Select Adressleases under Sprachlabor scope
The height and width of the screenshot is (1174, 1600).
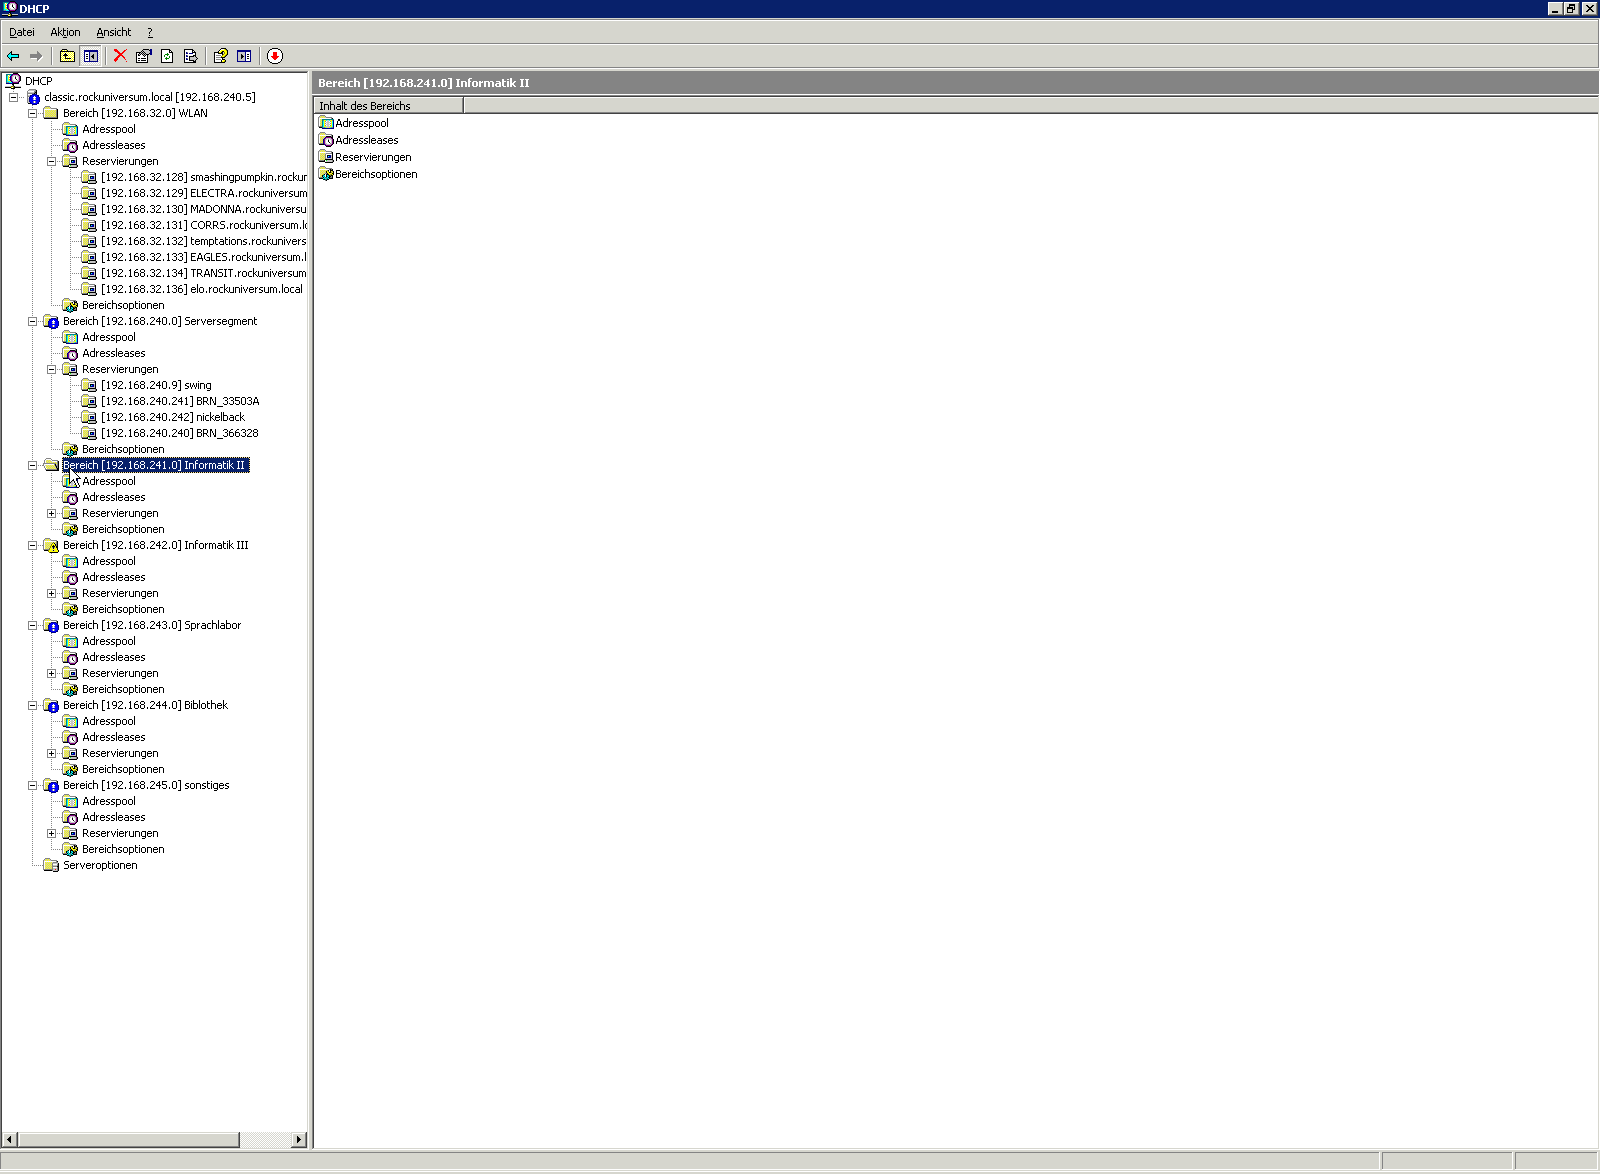[114, 657]
